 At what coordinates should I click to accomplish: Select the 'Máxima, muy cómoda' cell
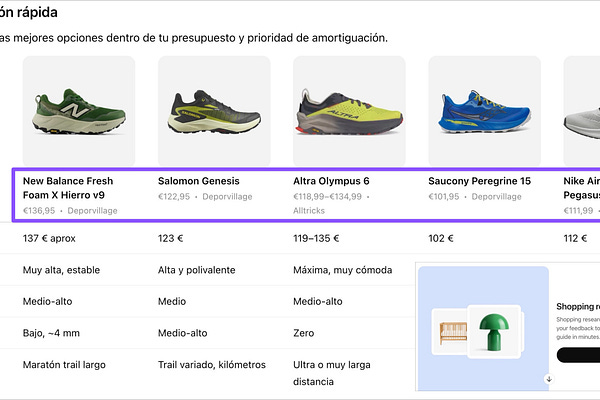tap(342, 270)
